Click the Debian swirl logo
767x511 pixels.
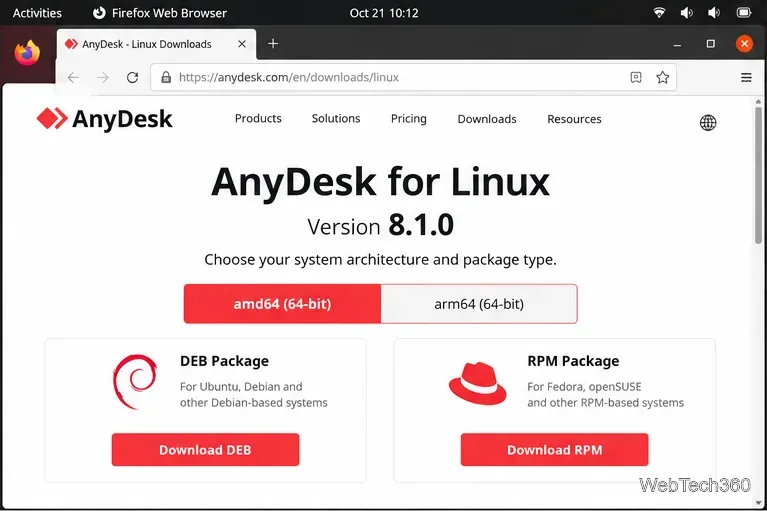click(135, 381)
